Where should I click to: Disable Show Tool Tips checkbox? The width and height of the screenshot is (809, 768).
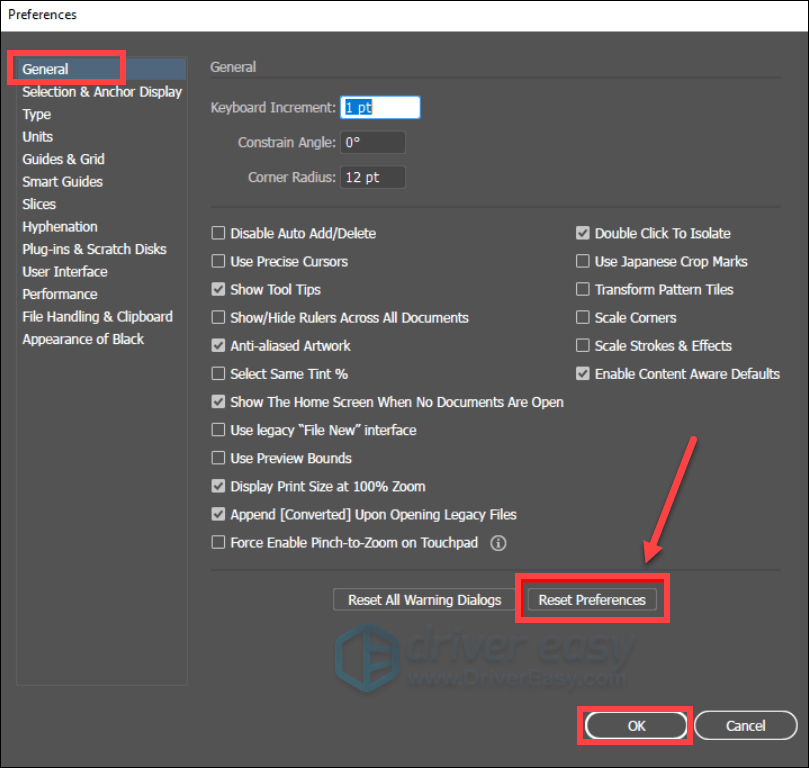pyautogui.click(x=218, y=290)
